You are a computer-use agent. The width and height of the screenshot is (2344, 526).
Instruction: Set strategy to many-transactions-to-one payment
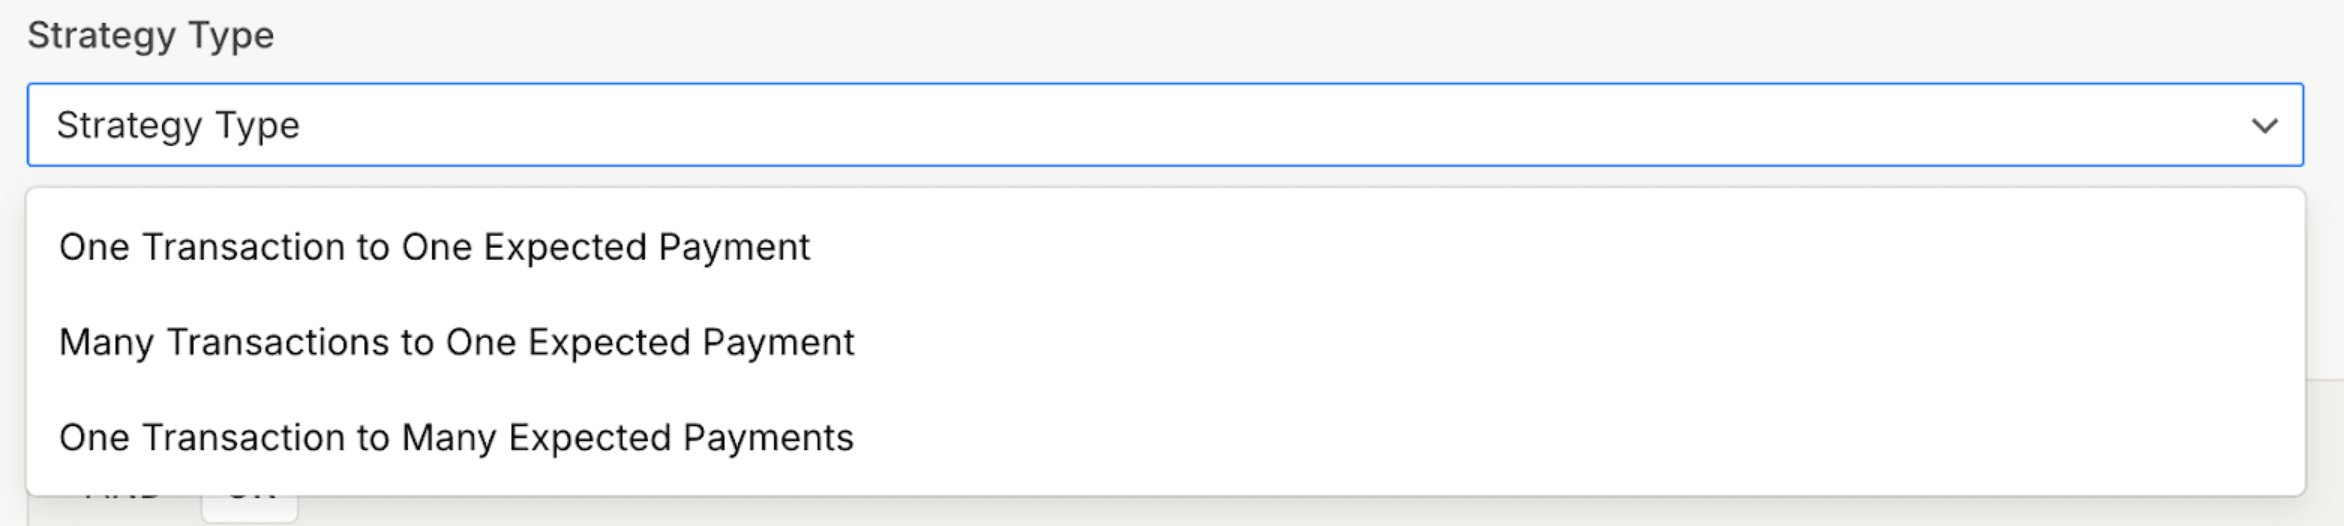click(x=456, y=342)
